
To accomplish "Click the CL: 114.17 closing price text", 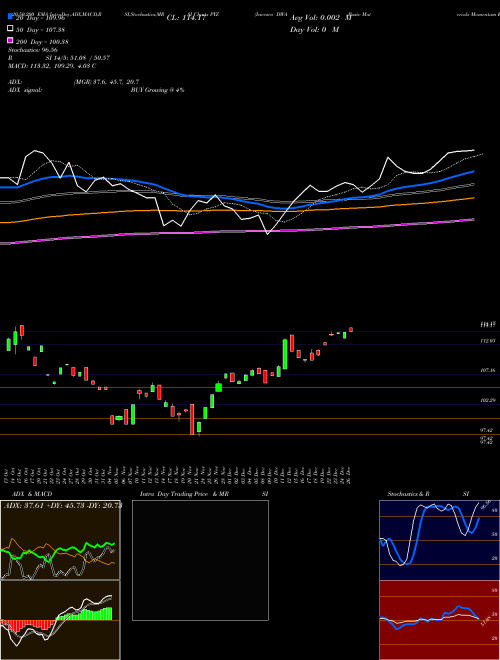I will coord(186,18).
